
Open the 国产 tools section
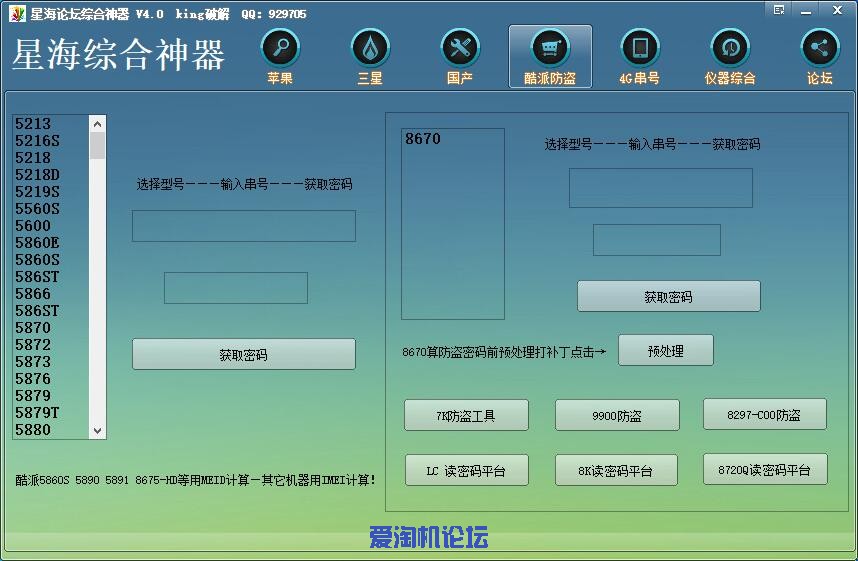pos(460,57)
